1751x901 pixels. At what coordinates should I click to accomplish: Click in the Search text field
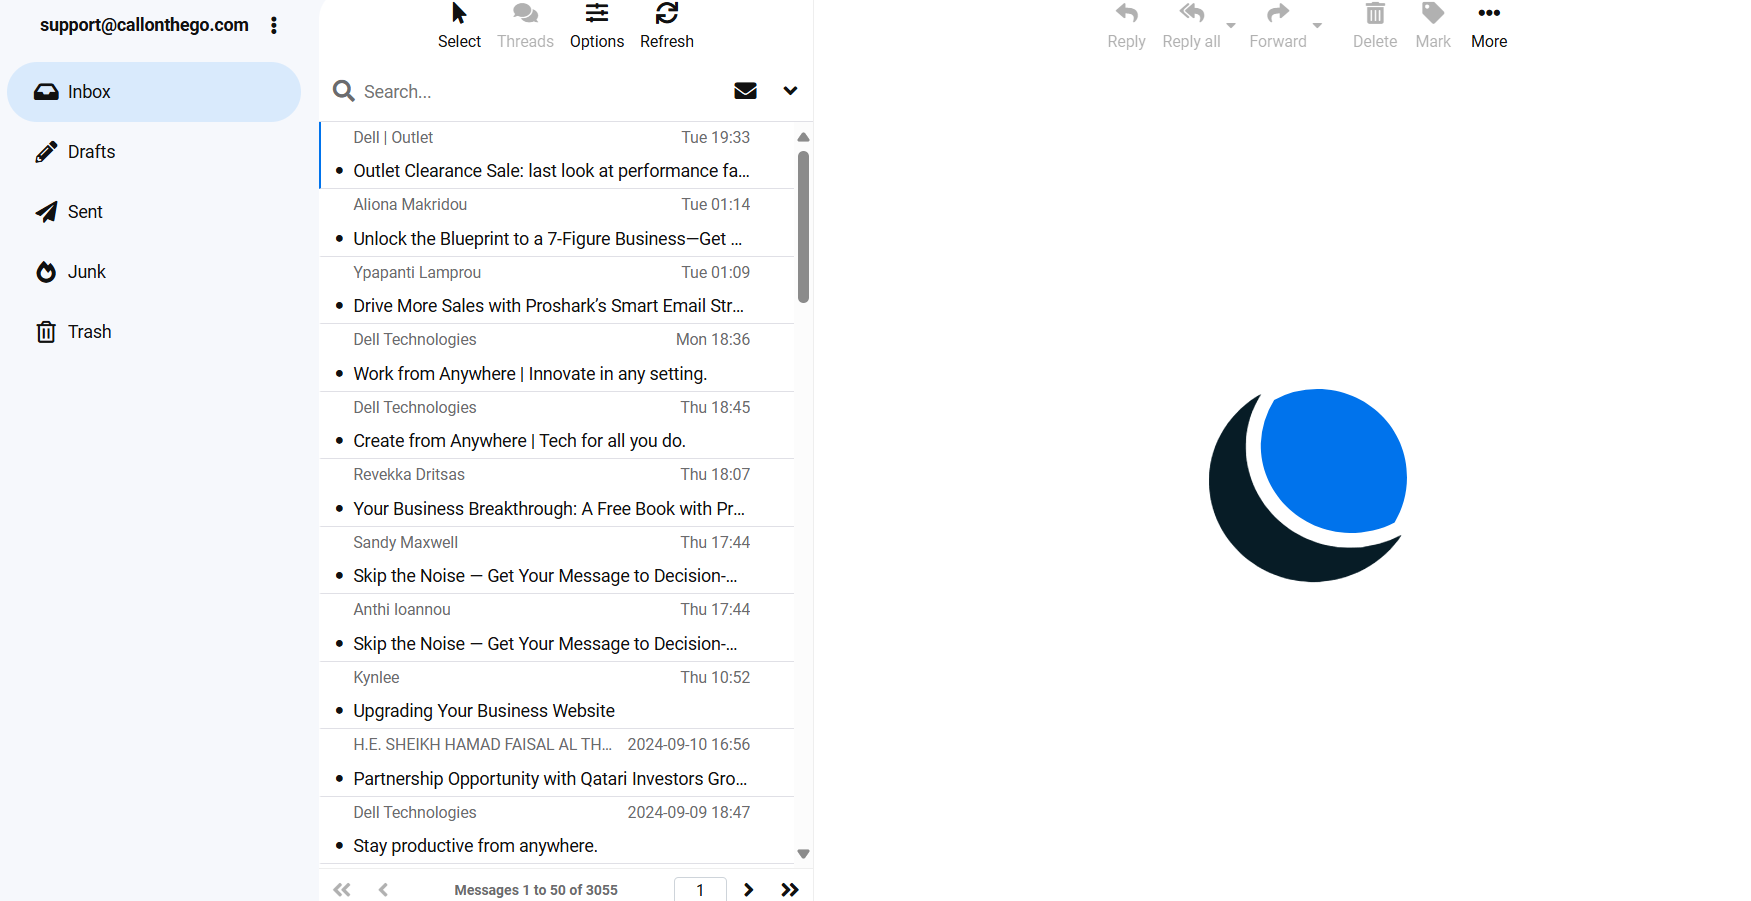(x=540, y=91)
